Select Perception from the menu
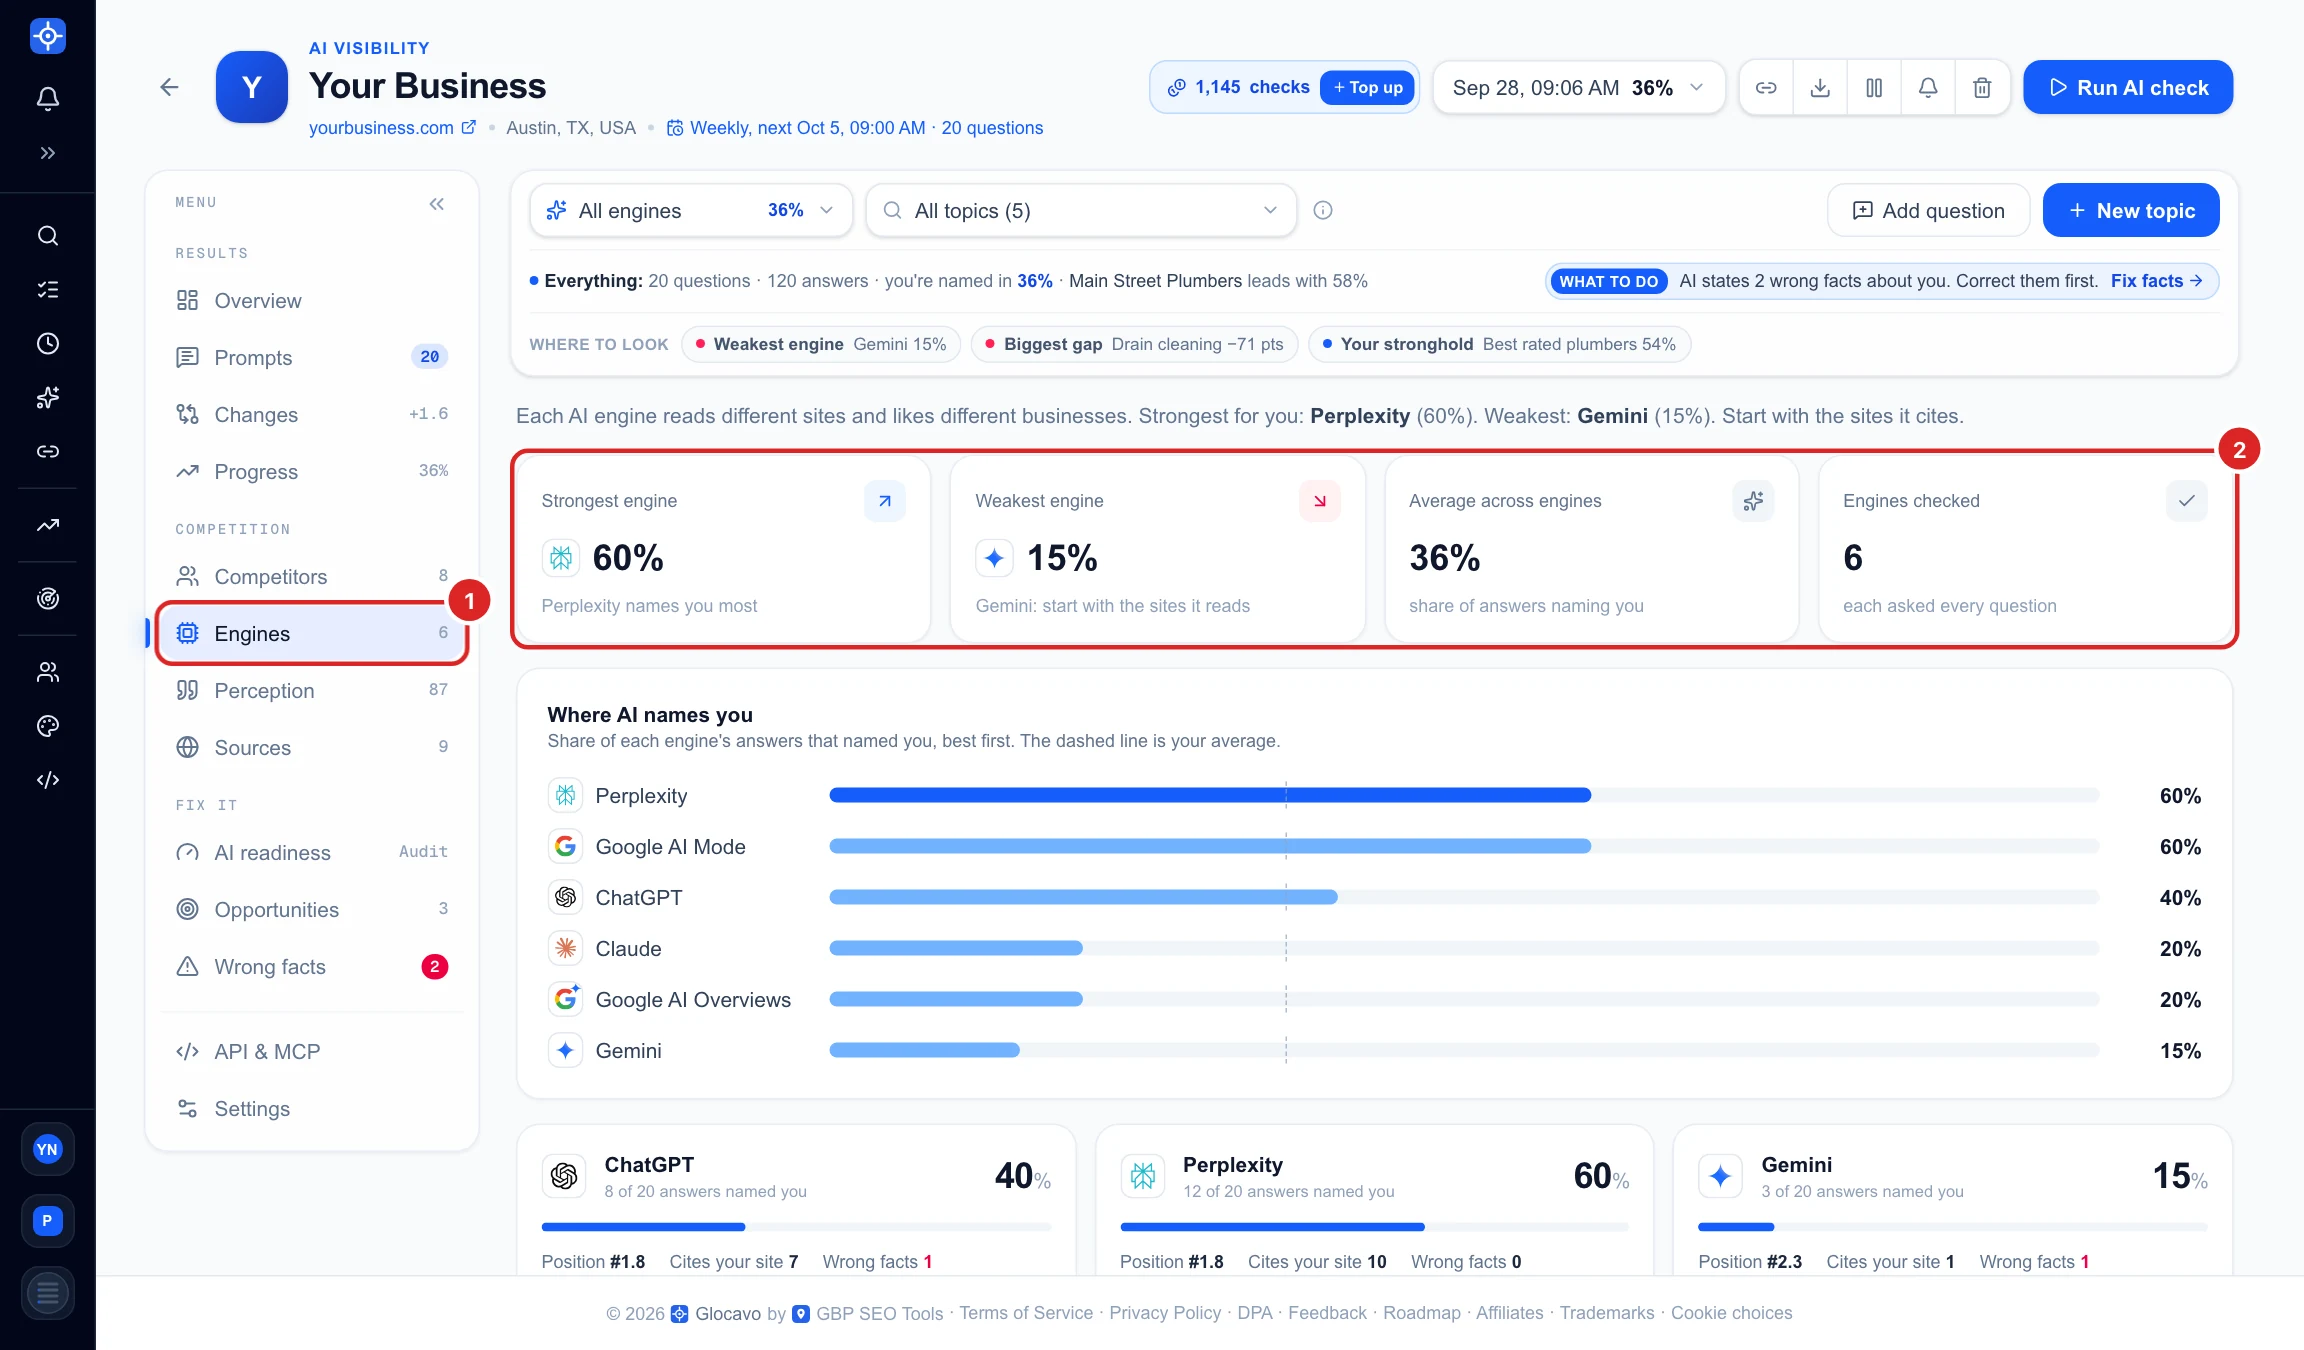 click(312, 691)
